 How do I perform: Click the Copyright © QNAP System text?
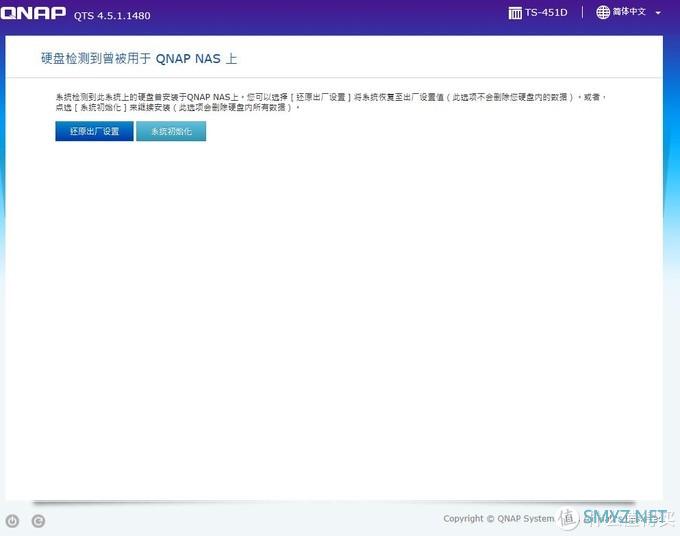click(498, 518)
